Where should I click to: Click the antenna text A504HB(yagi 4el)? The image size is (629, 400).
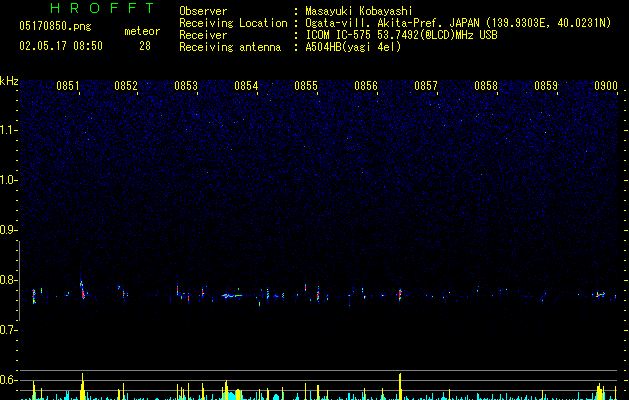click(353, 47)
